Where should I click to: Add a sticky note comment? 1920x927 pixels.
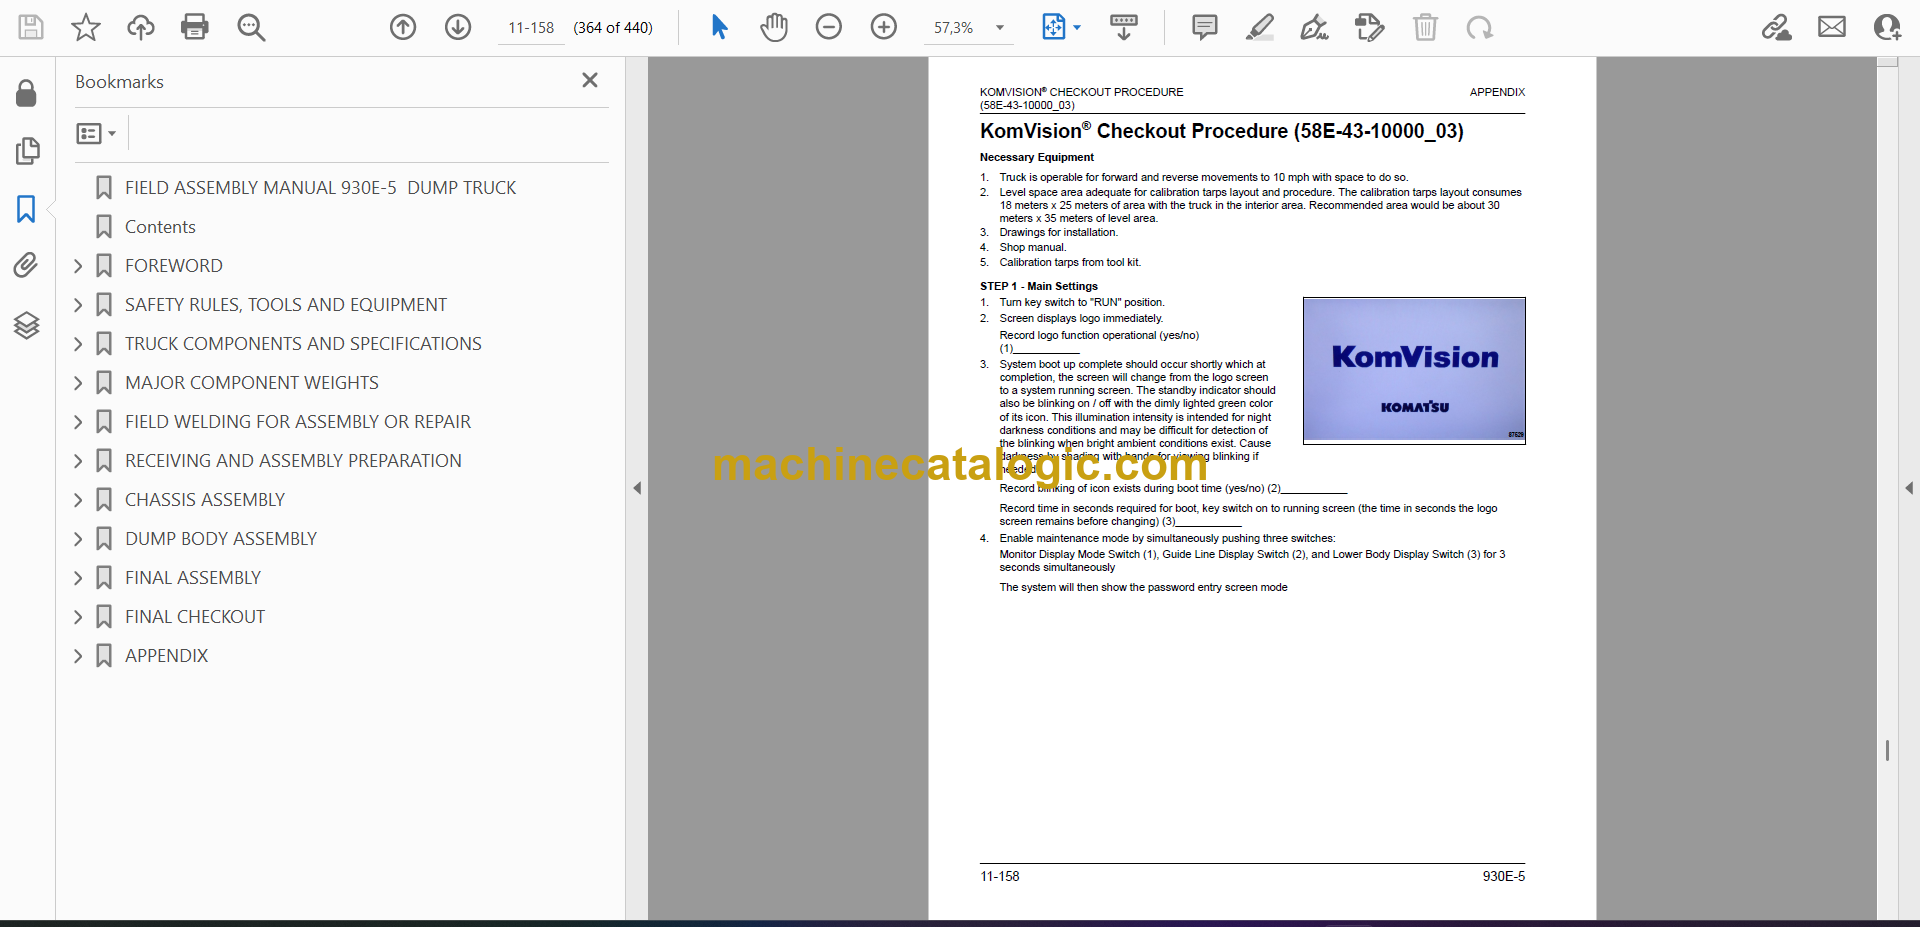[1205, 27]
